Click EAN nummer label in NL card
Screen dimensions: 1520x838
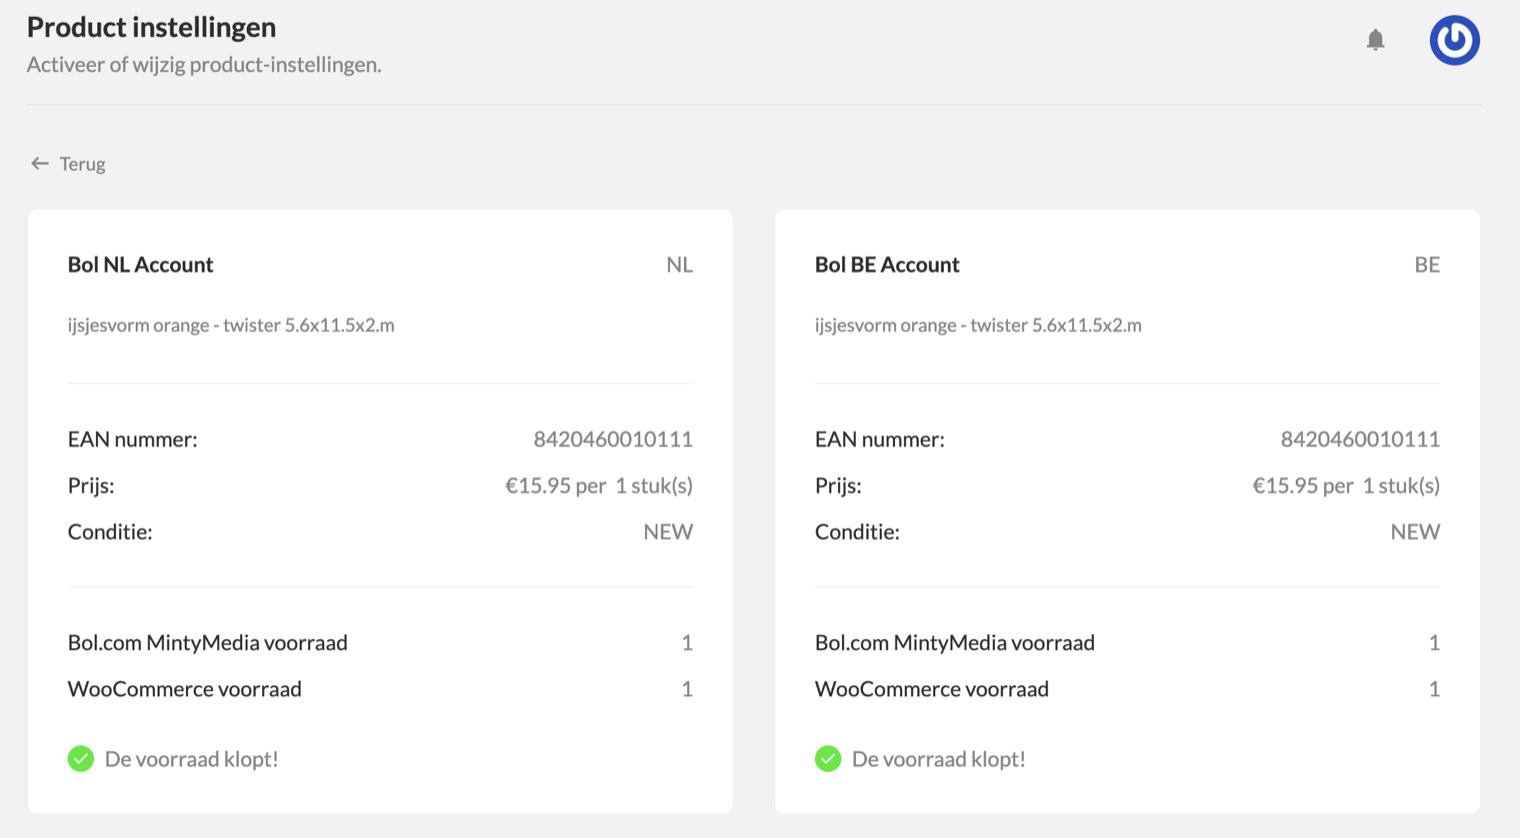tap(133, 439)
